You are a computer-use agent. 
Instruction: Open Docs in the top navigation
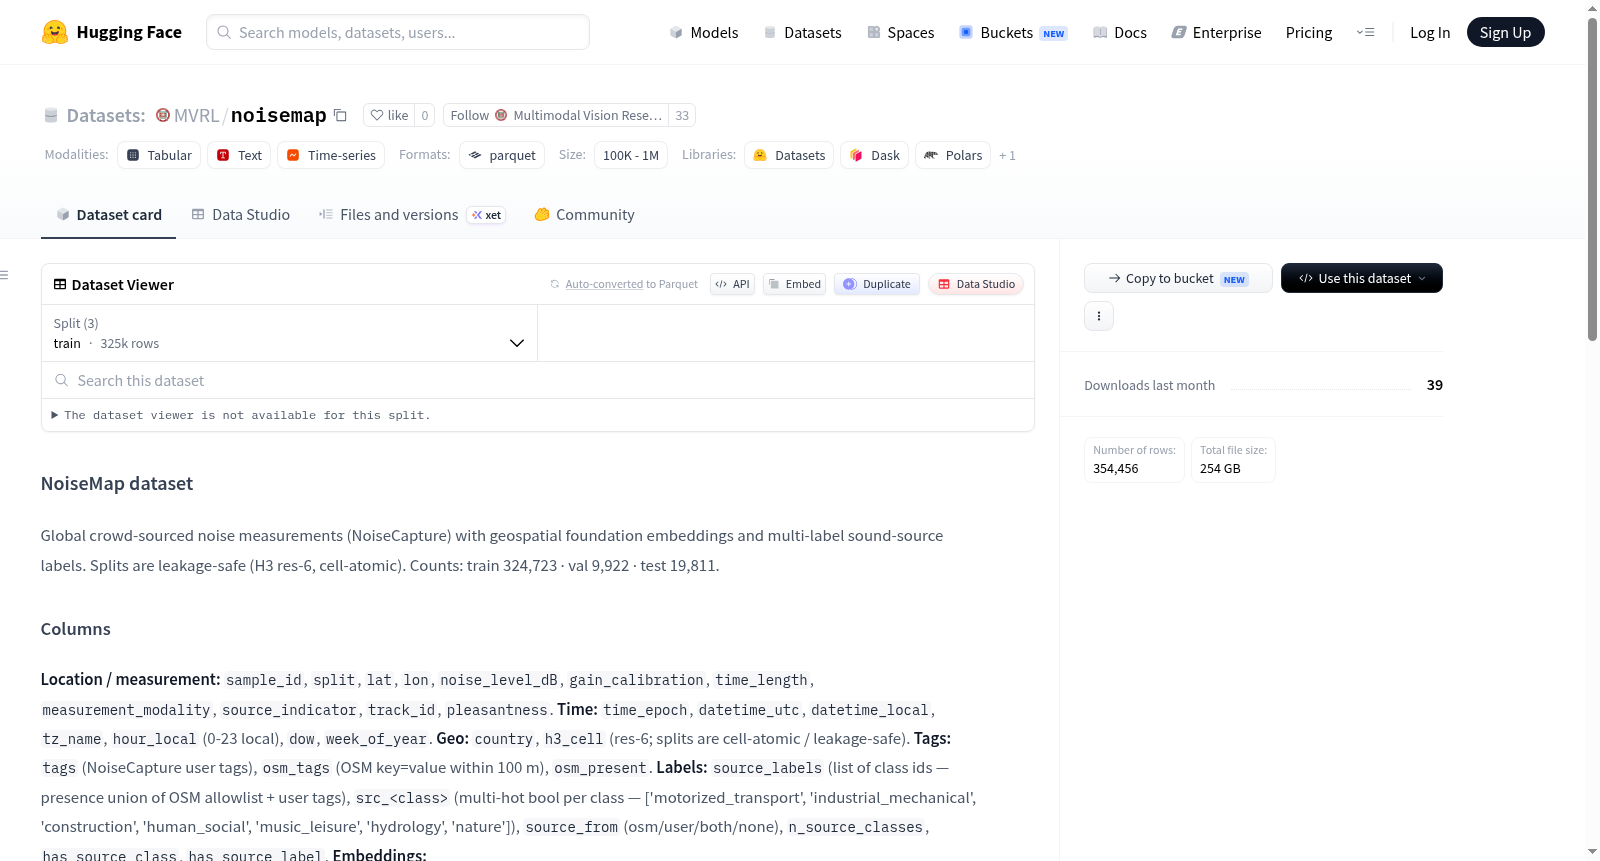click(x=1120, y=32)
